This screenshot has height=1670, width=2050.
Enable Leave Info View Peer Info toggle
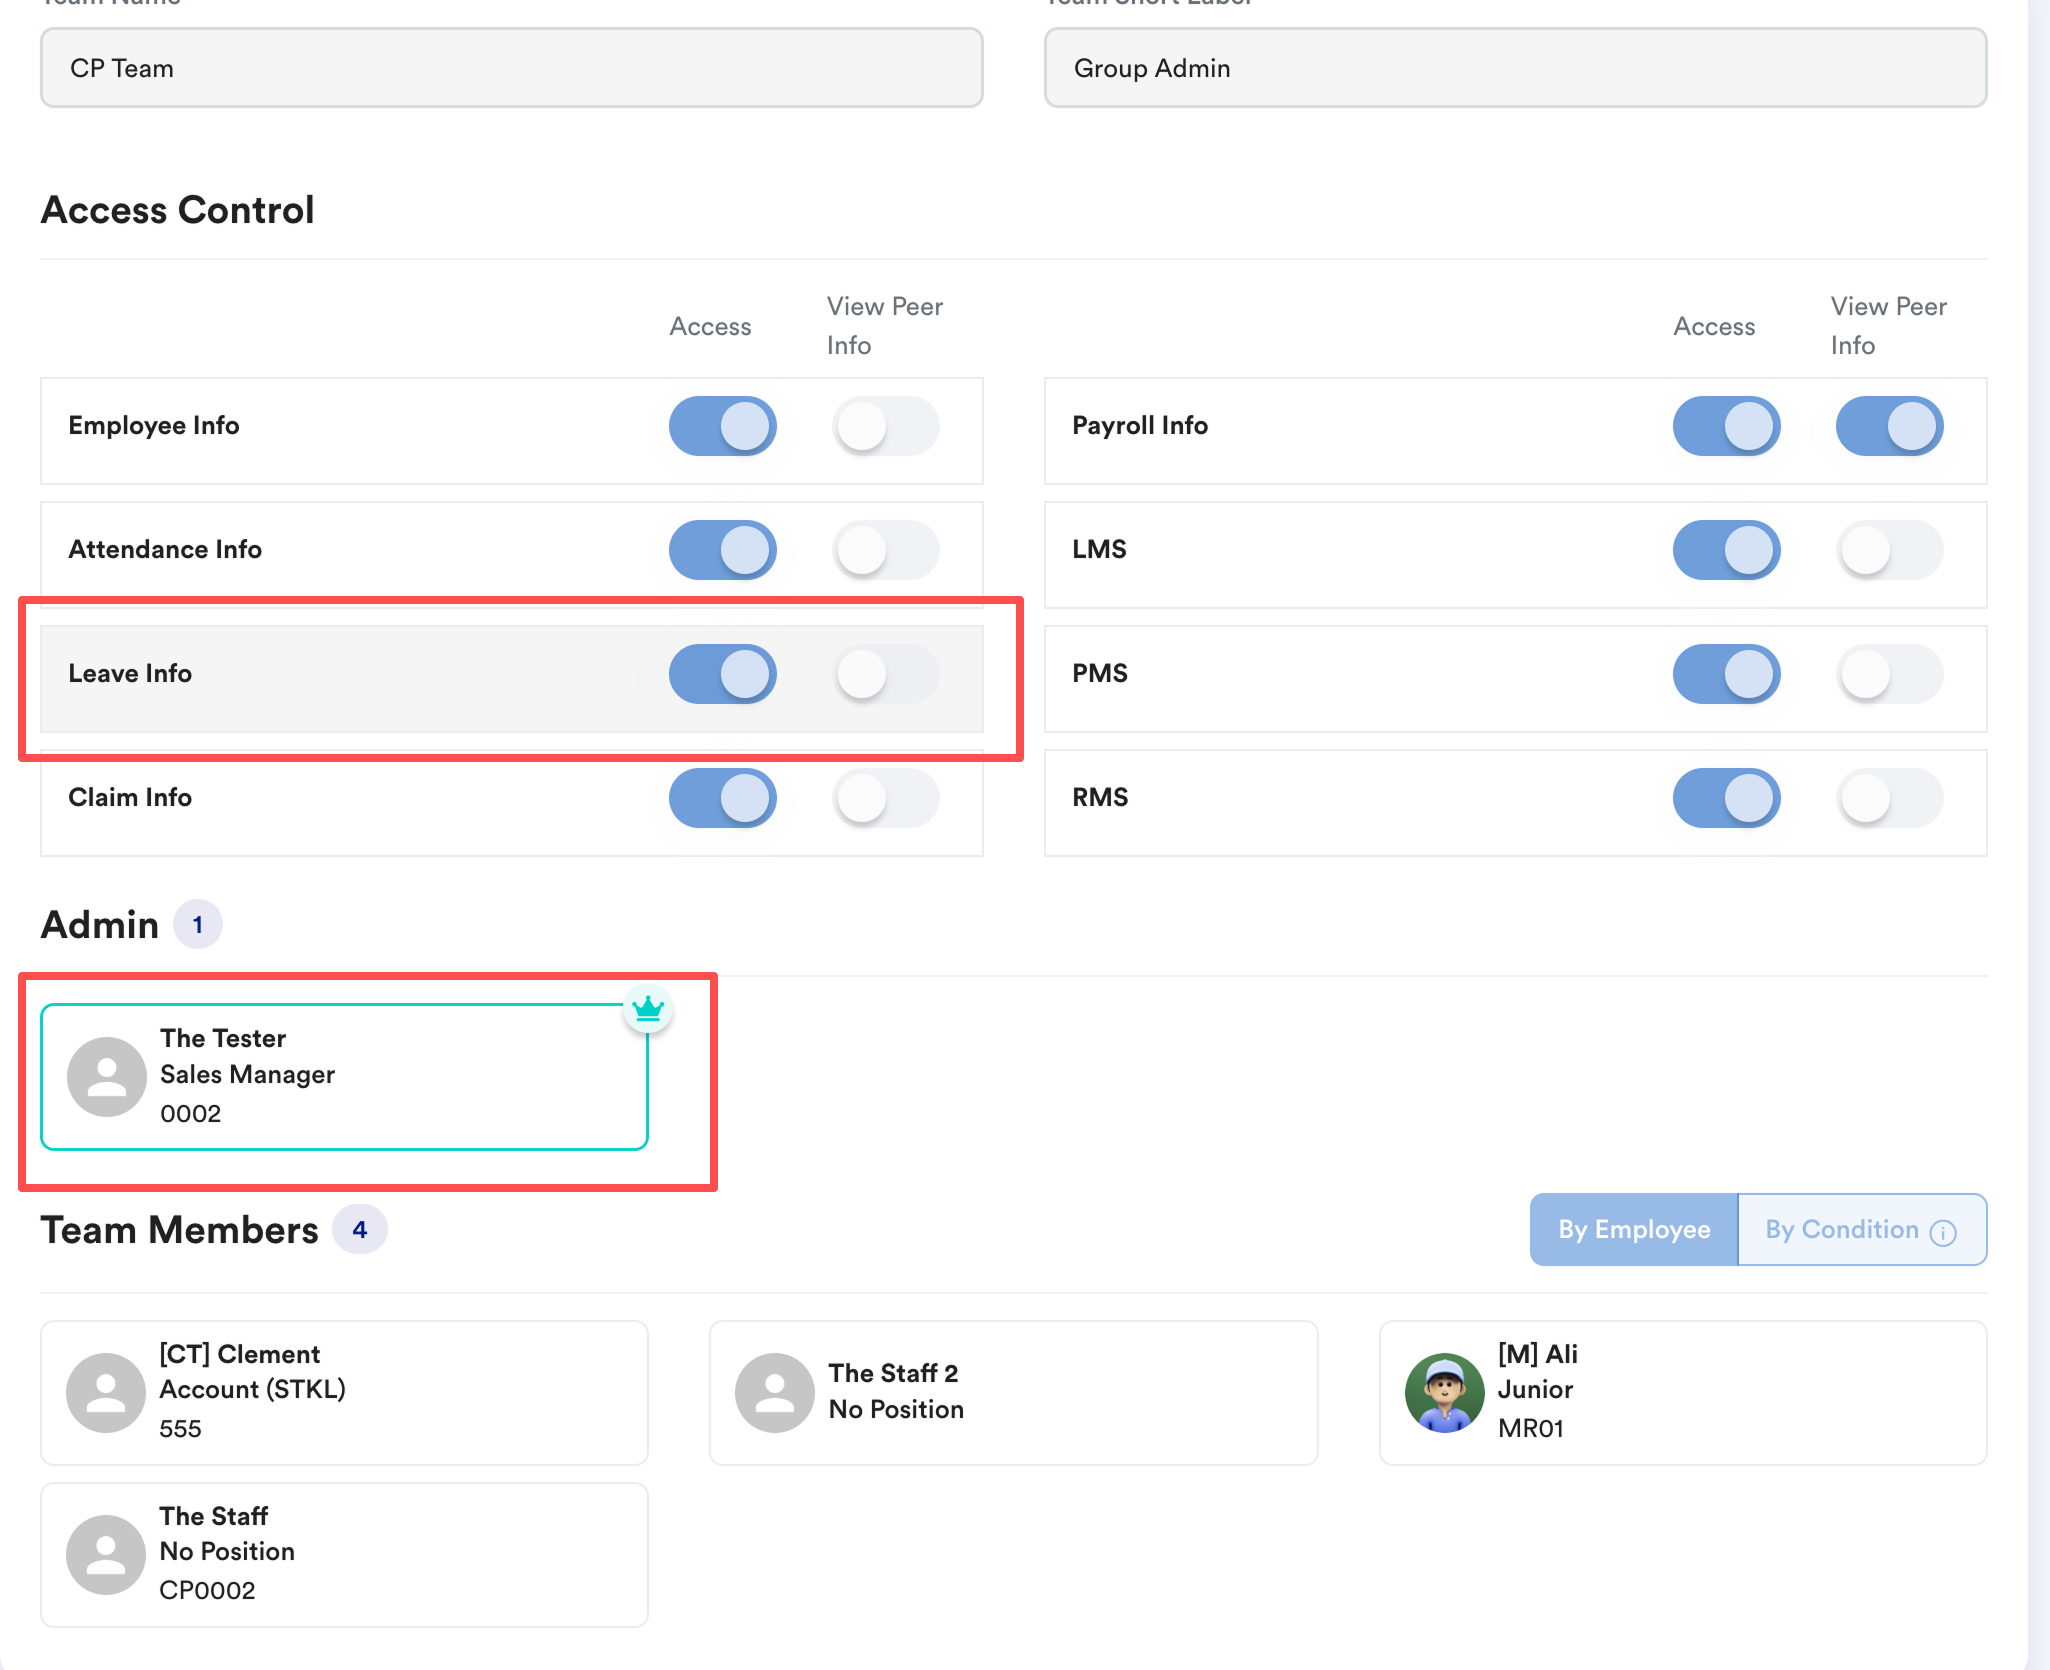tap(886, 674)
